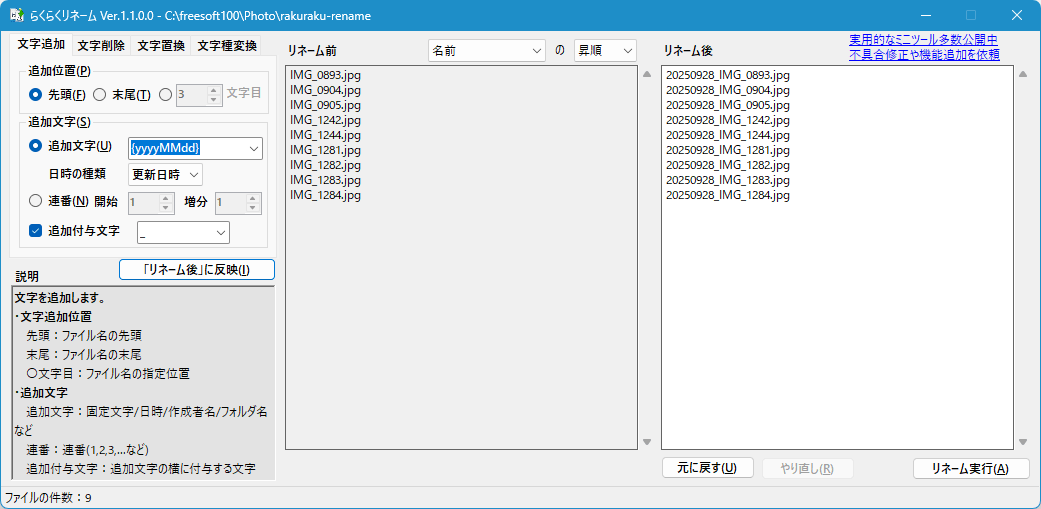This screenshot has height=509, width=1041.
Task: Choose the 連番 radio option
Action: (36, 200)
